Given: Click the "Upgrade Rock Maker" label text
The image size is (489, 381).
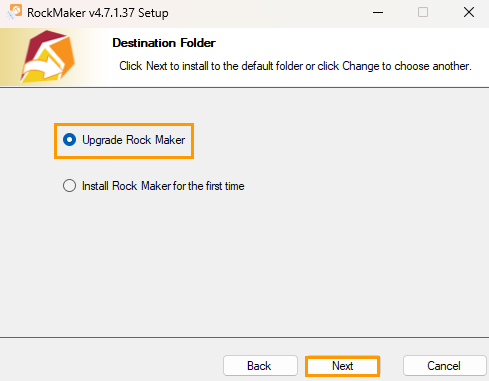Looking at the screenshot, I should (133, 140).
